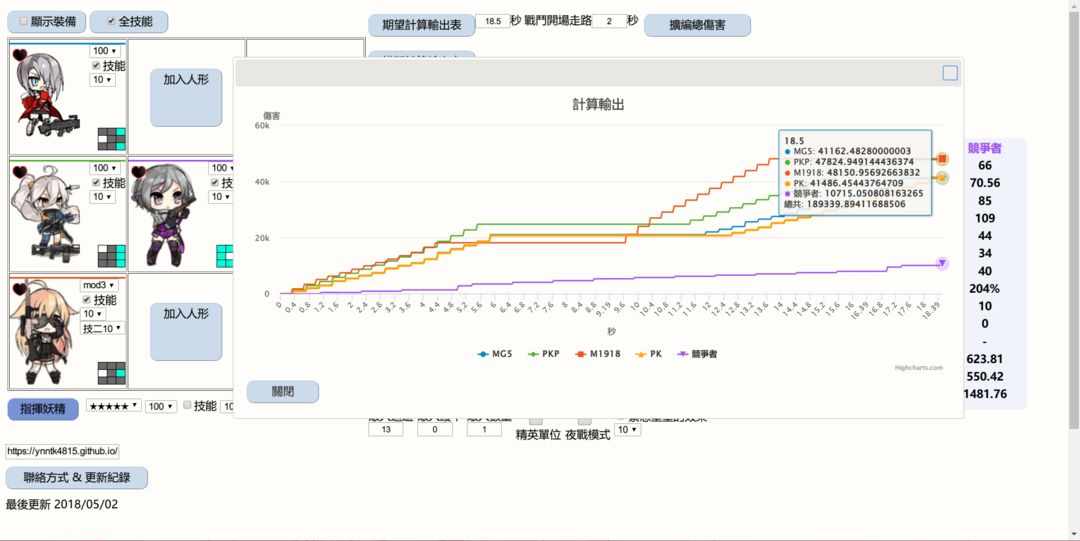
Task: Hide the 競爭者 series via chart legend
Action: (x=697, y=354)
